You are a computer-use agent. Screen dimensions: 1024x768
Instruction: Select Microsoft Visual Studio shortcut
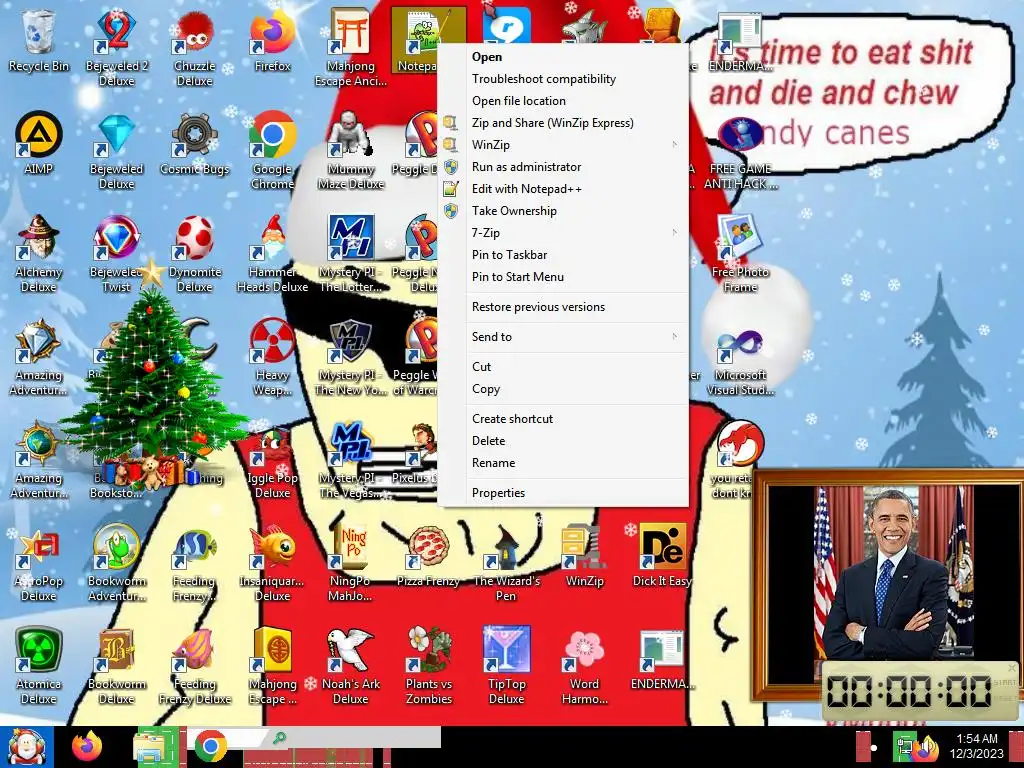pyautogui.click(x=740, y=363)
